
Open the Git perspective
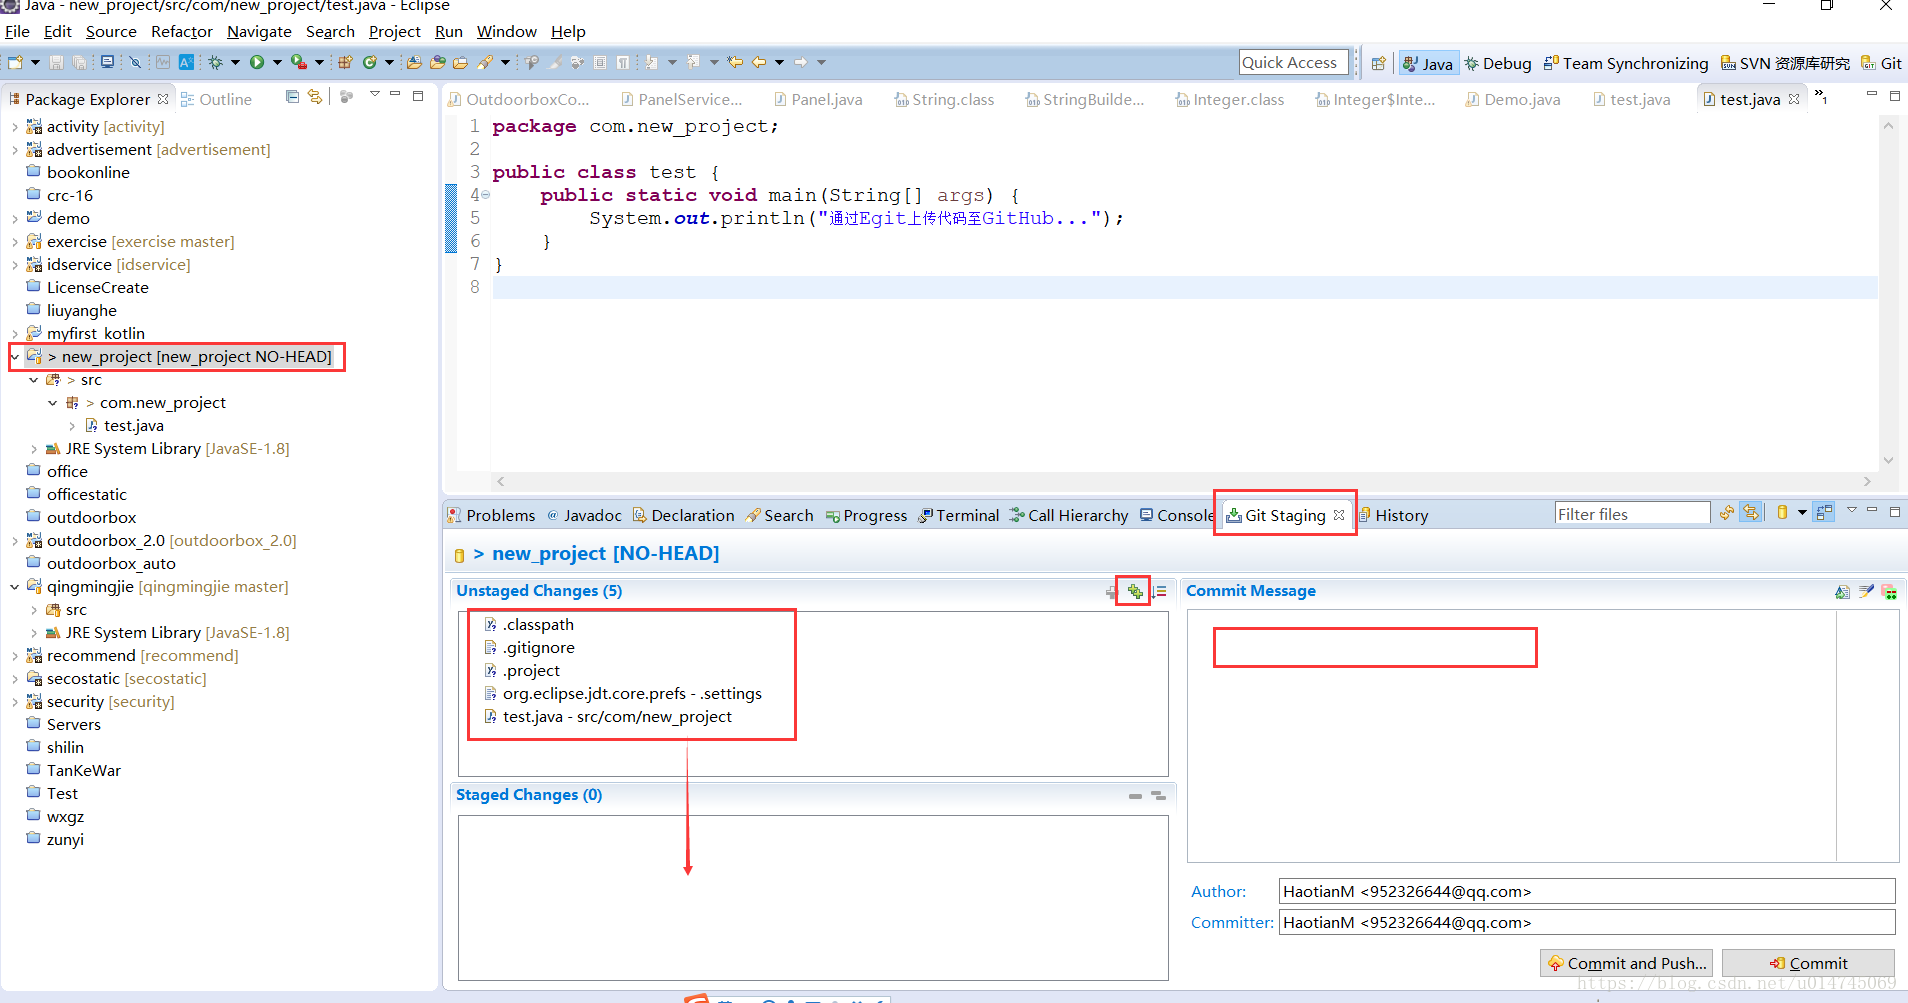[1881, 63]
